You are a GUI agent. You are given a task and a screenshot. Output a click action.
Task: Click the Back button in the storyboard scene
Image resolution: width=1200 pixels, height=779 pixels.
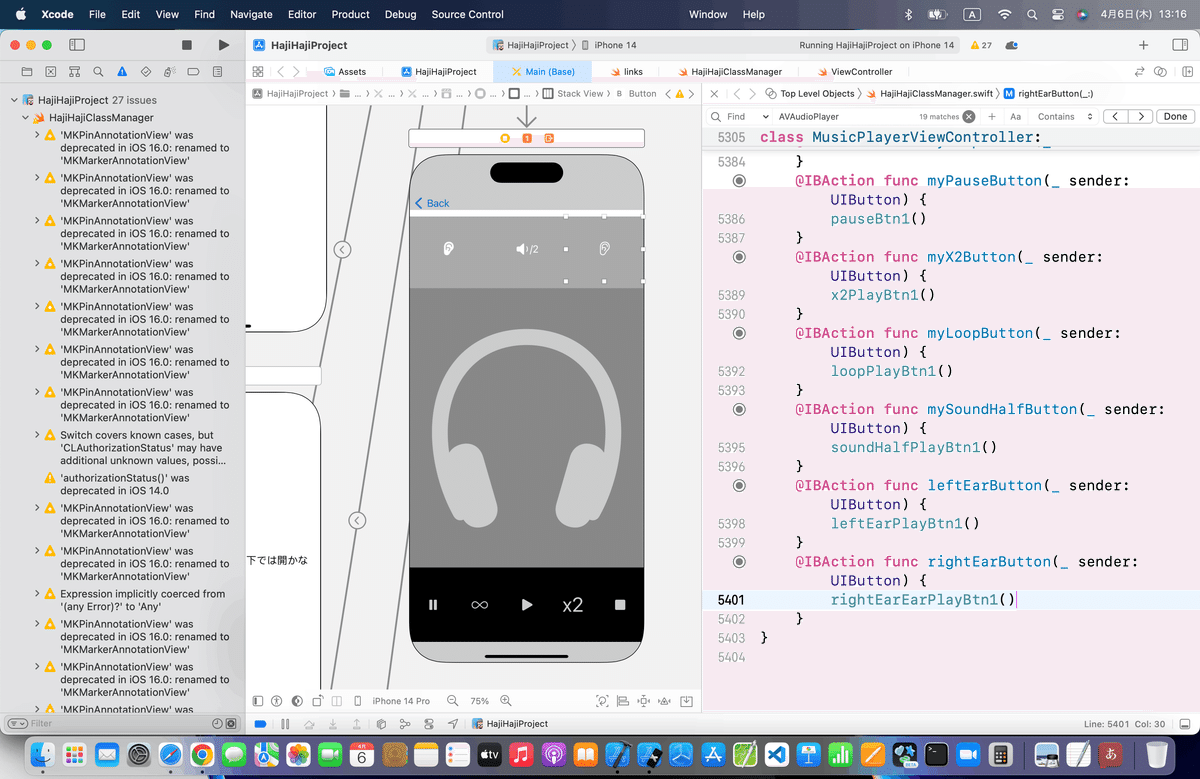point(432,203)
